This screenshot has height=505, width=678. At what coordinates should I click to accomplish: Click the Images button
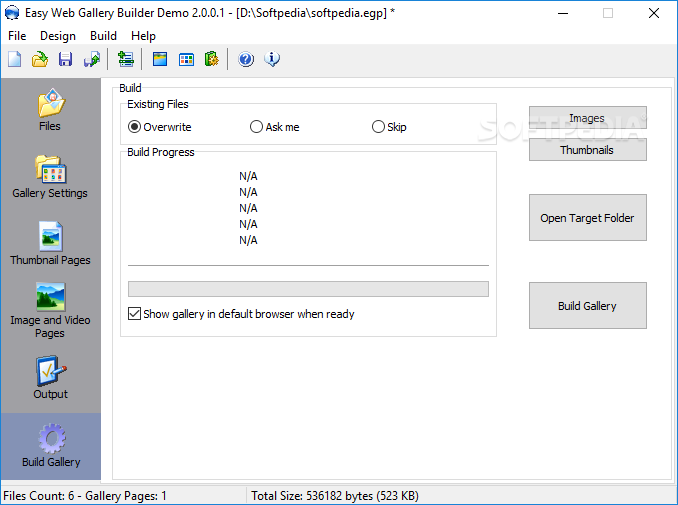[588, 118]
